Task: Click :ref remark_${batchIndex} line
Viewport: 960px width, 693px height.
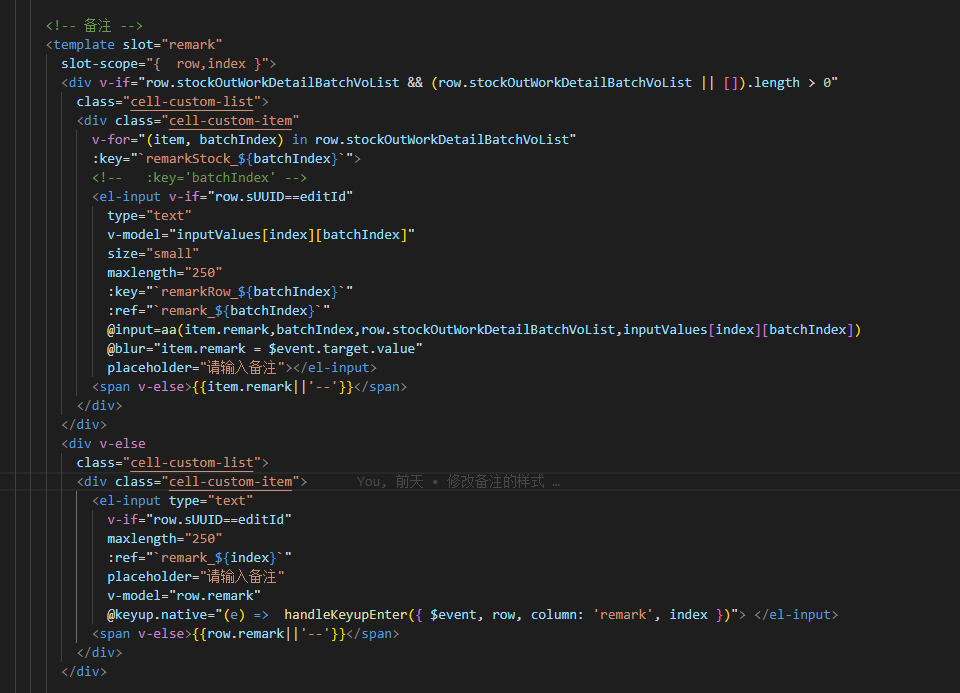Action: pyautogui.click(x=219, y=310)
